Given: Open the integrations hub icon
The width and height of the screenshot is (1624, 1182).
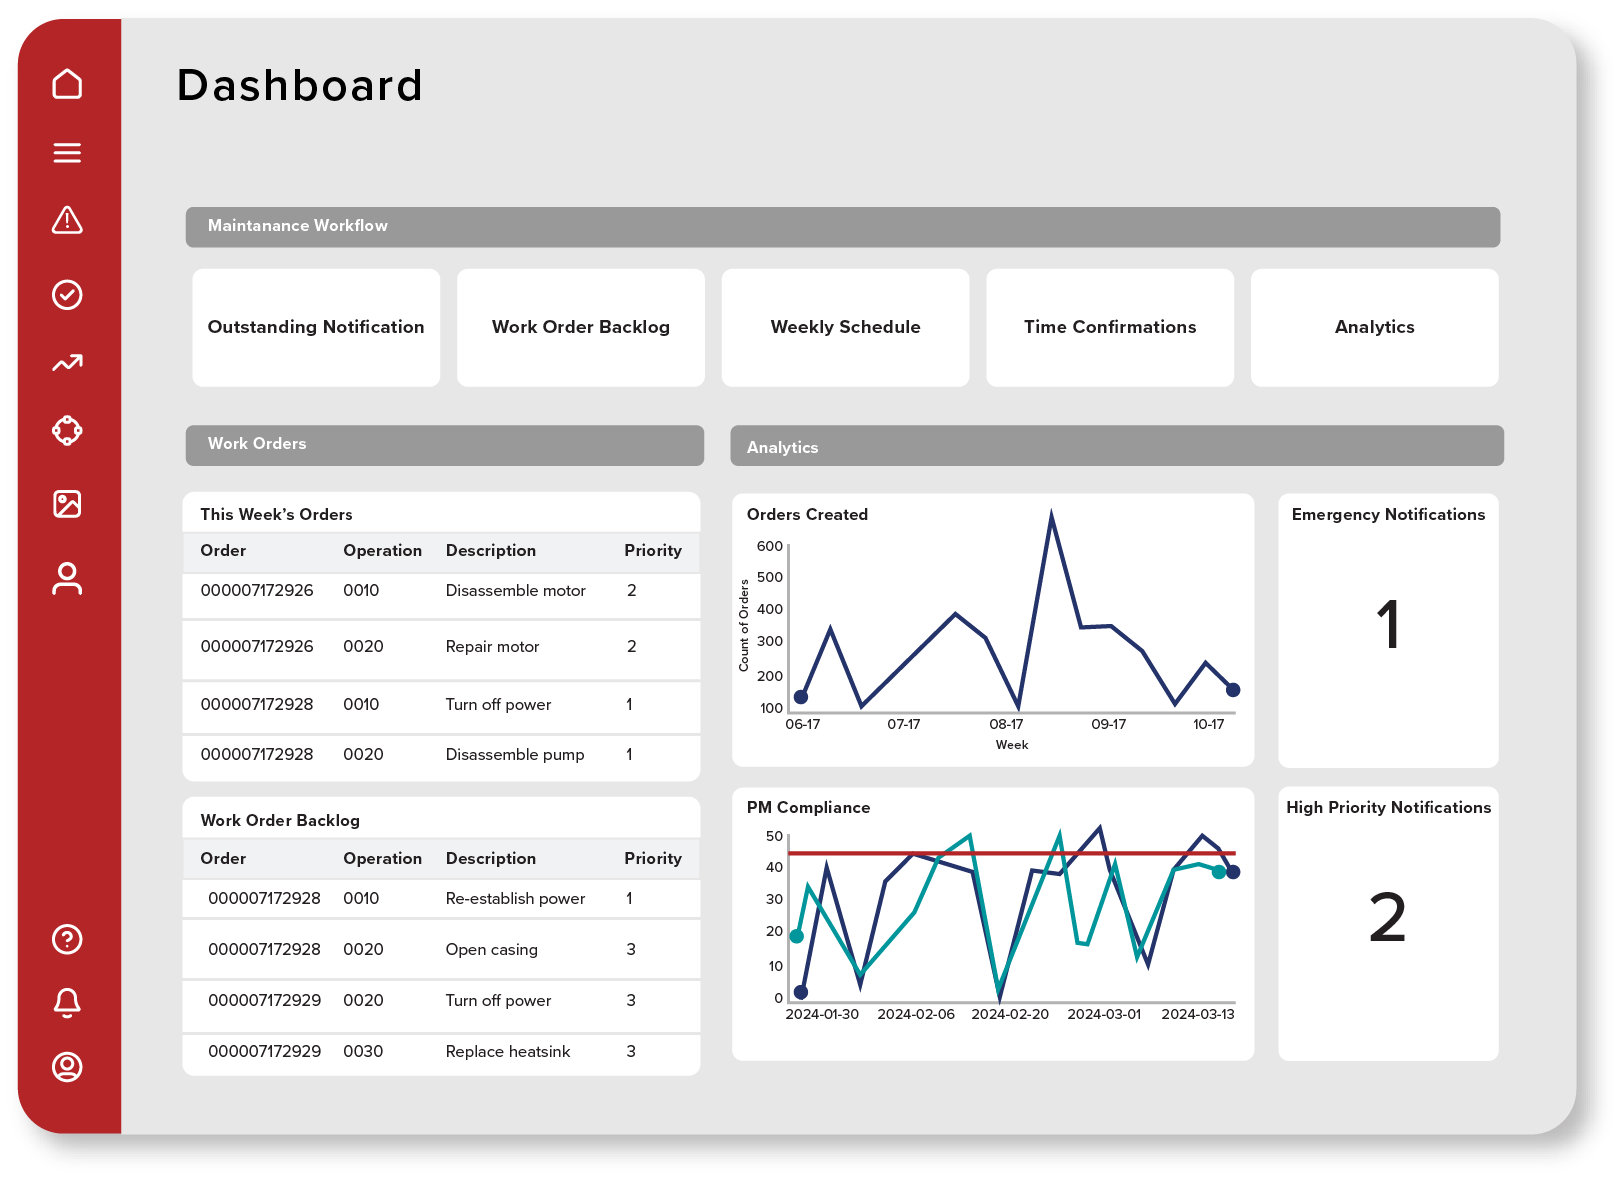Looking at the screenshot, I should click(67, 431).
